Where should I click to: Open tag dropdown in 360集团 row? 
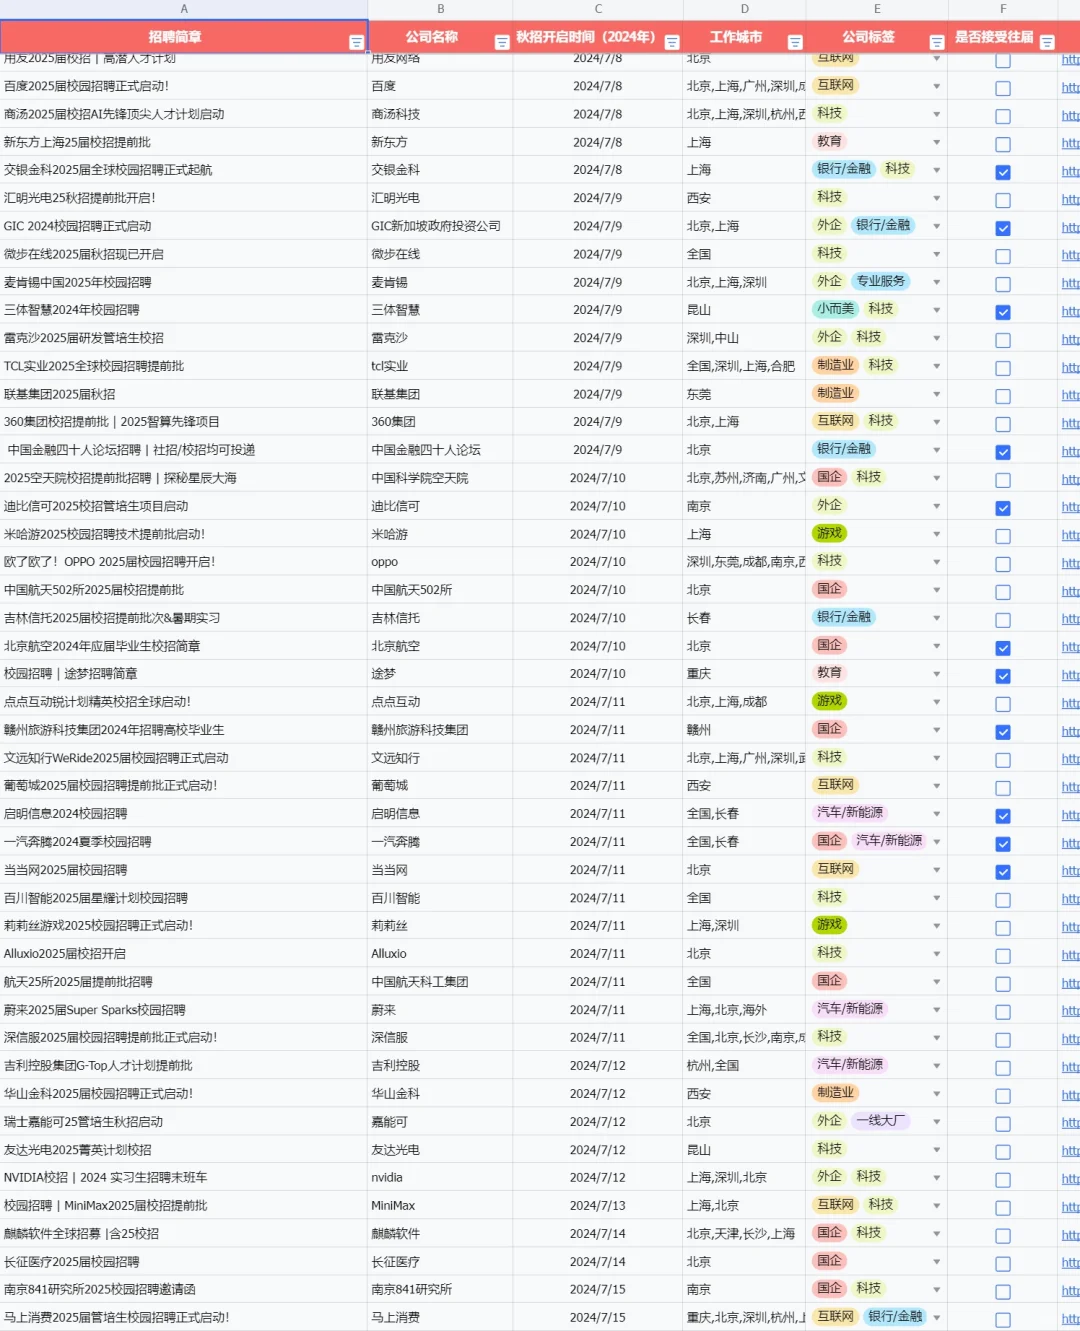pos(937,422)
